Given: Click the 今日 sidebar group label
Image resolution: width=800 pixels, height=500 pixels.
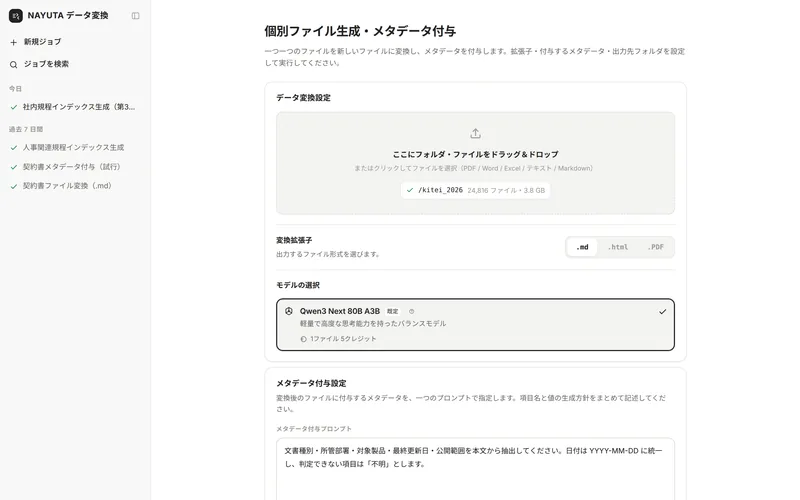Looking at the screenshot, I should (x=15, y=89).
